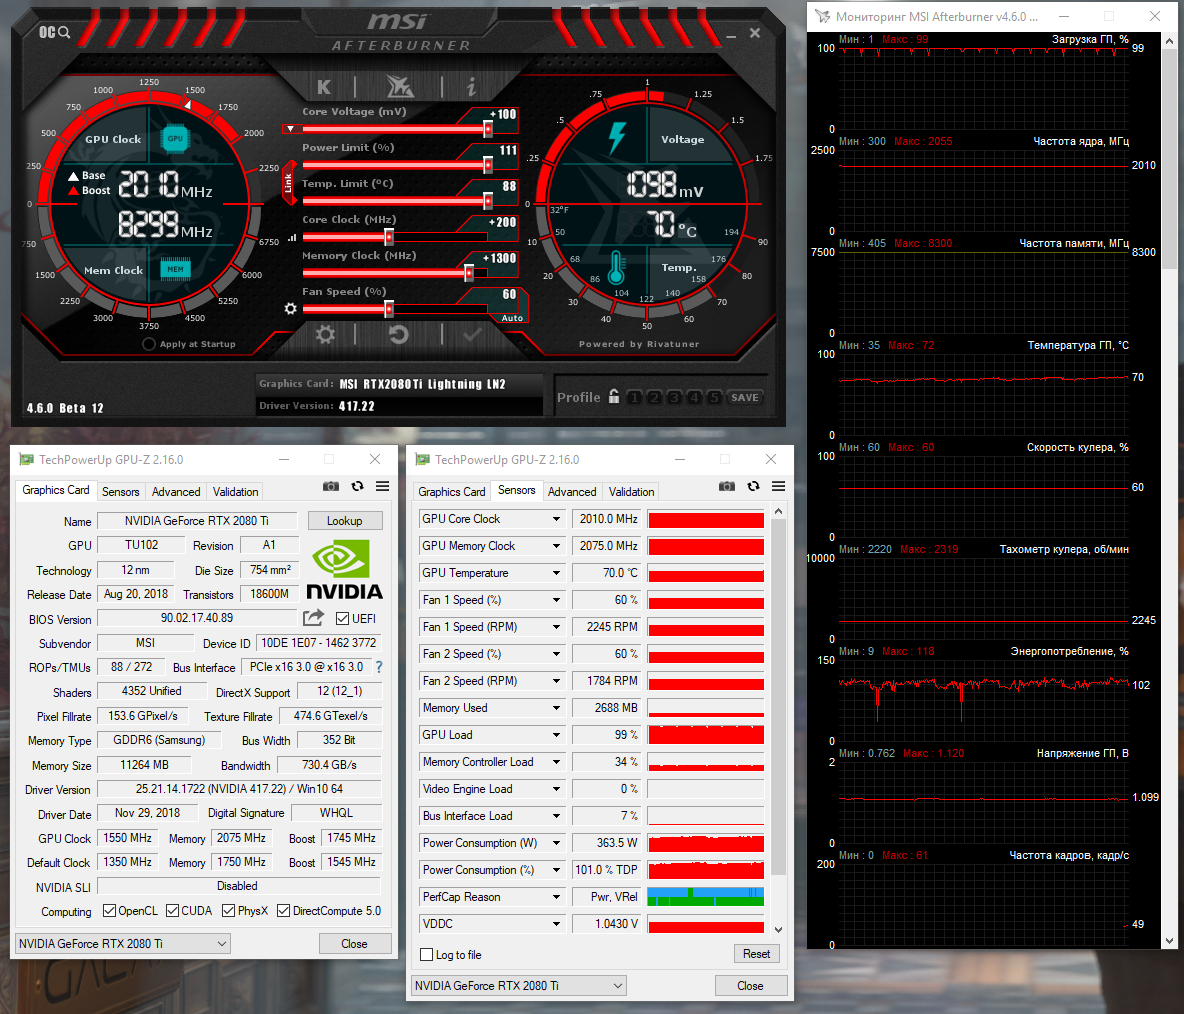Click the Core Clock (MHz) slider handle

tap(388, 237)
